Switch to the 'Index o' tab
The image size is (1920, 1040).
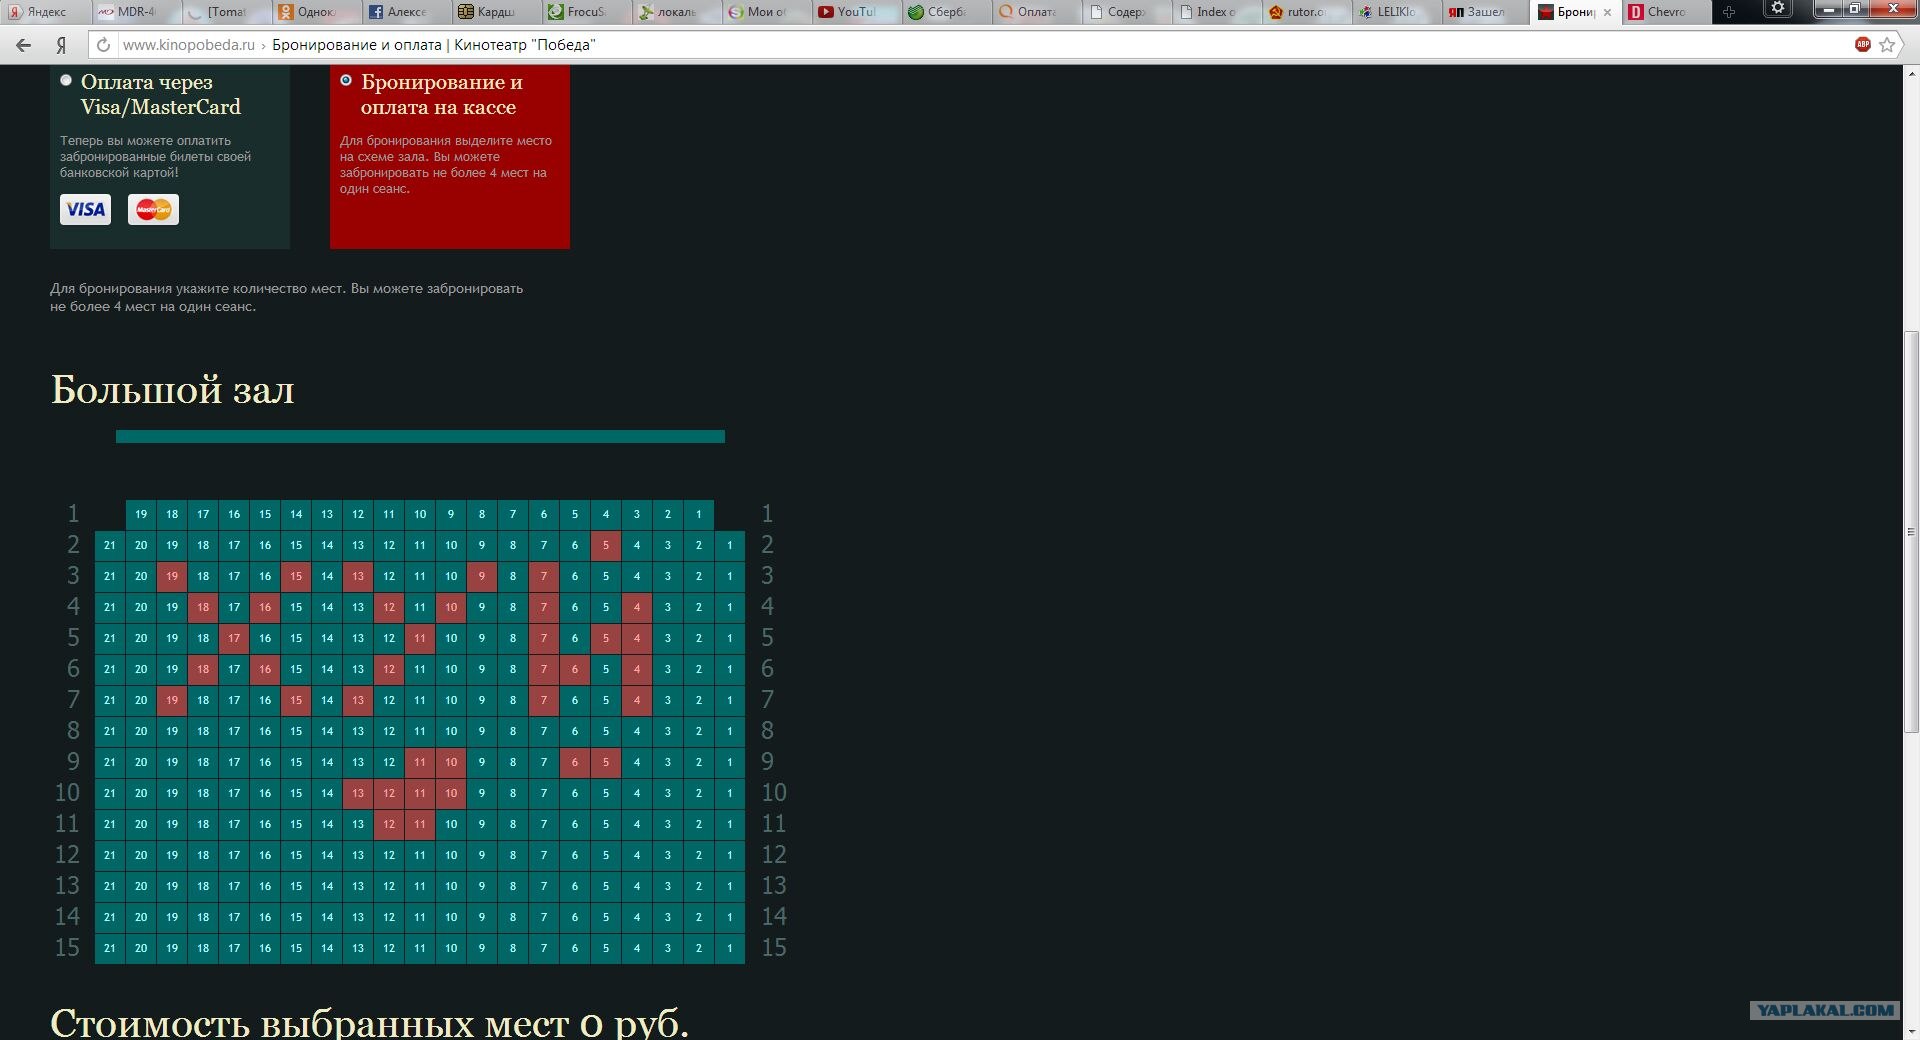1216,12
